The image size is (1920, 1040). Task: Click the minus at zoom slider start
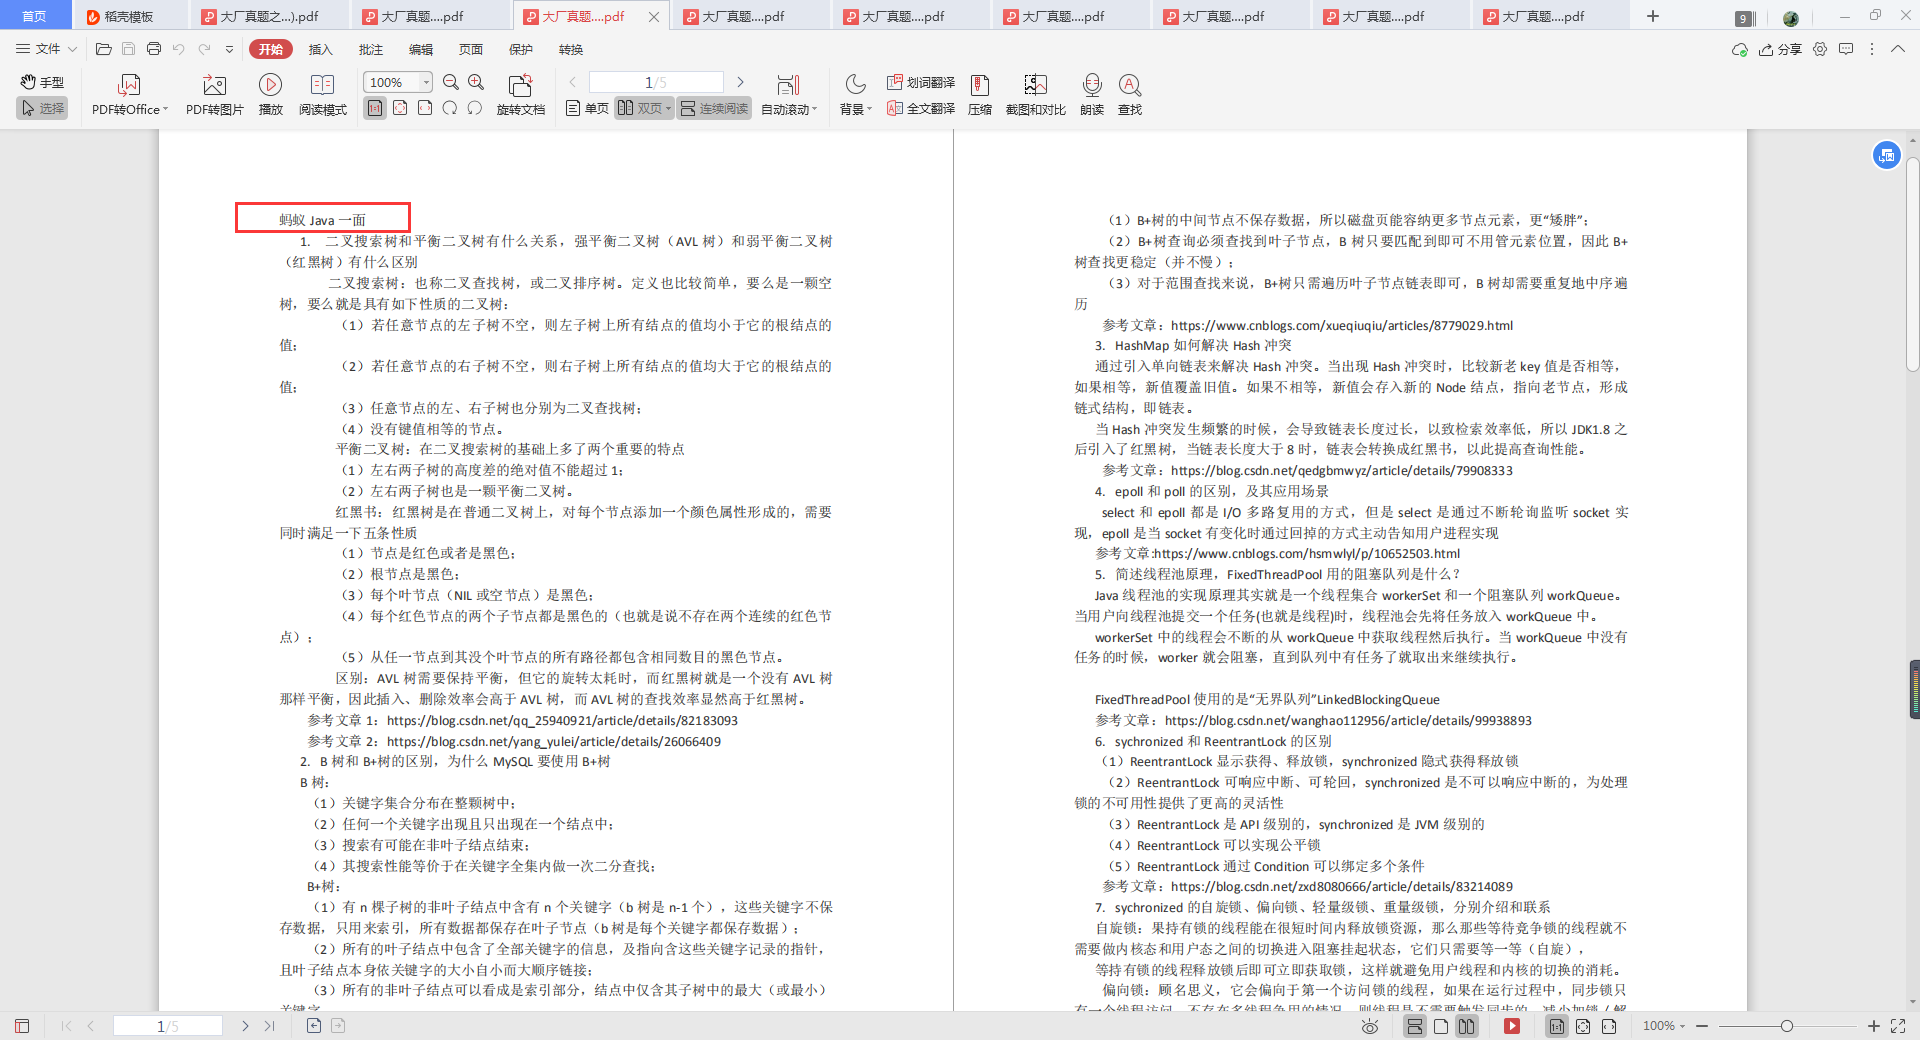coord(1702,1026)
